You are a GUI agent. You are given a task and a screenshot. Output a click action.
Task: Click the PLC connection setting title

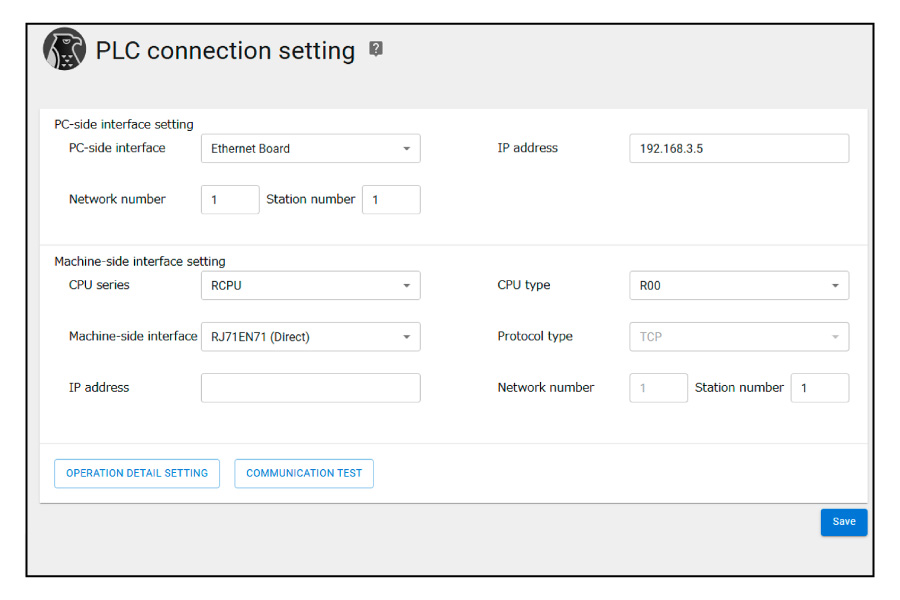[225, 51]
